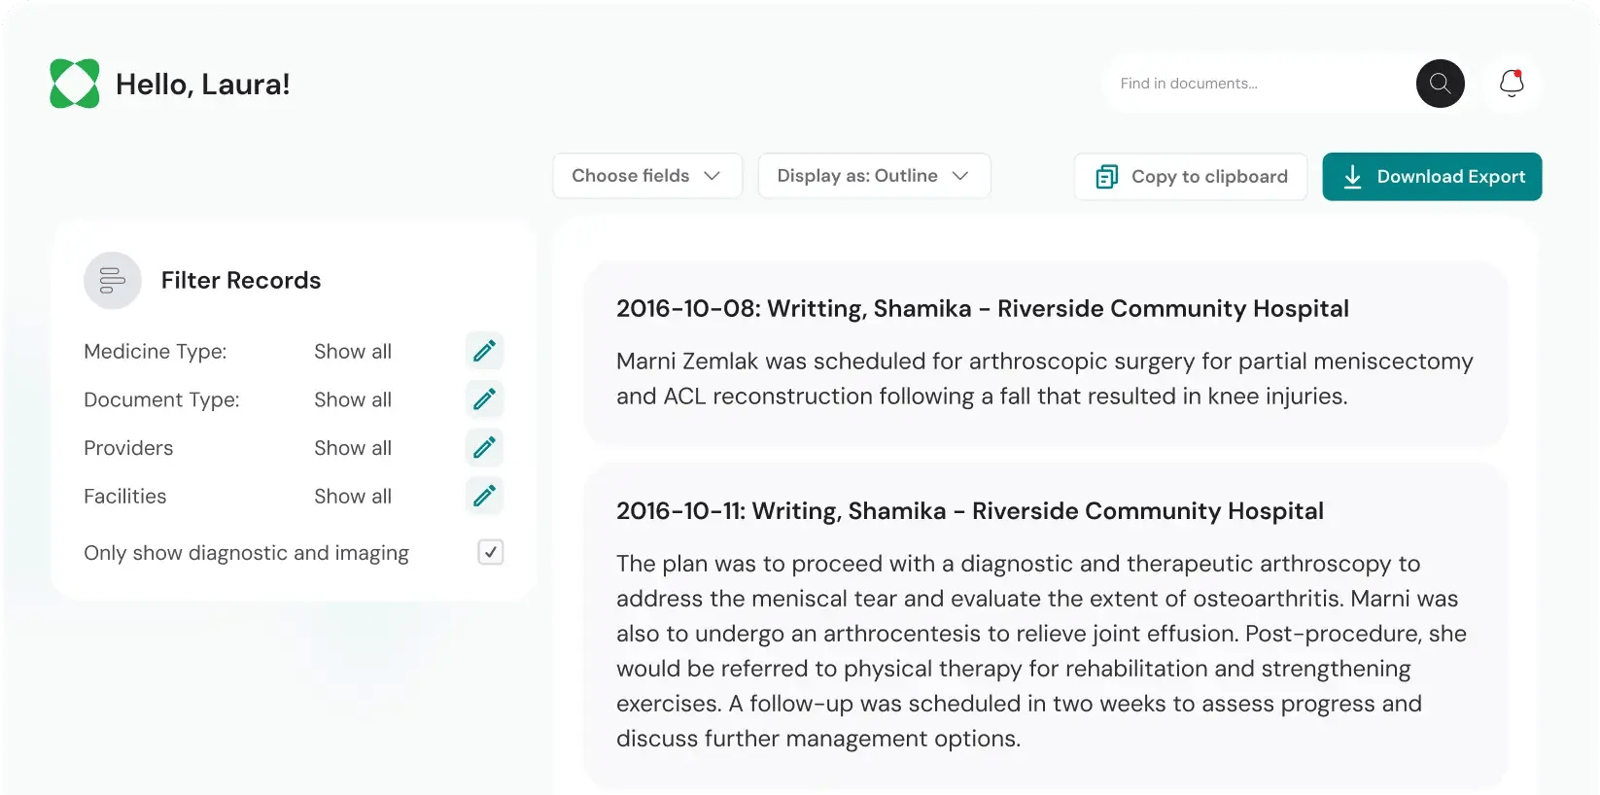The image size is (1600, 795).
Task: Open notifications via the bell icon
Action: [x=1512, y=83]
